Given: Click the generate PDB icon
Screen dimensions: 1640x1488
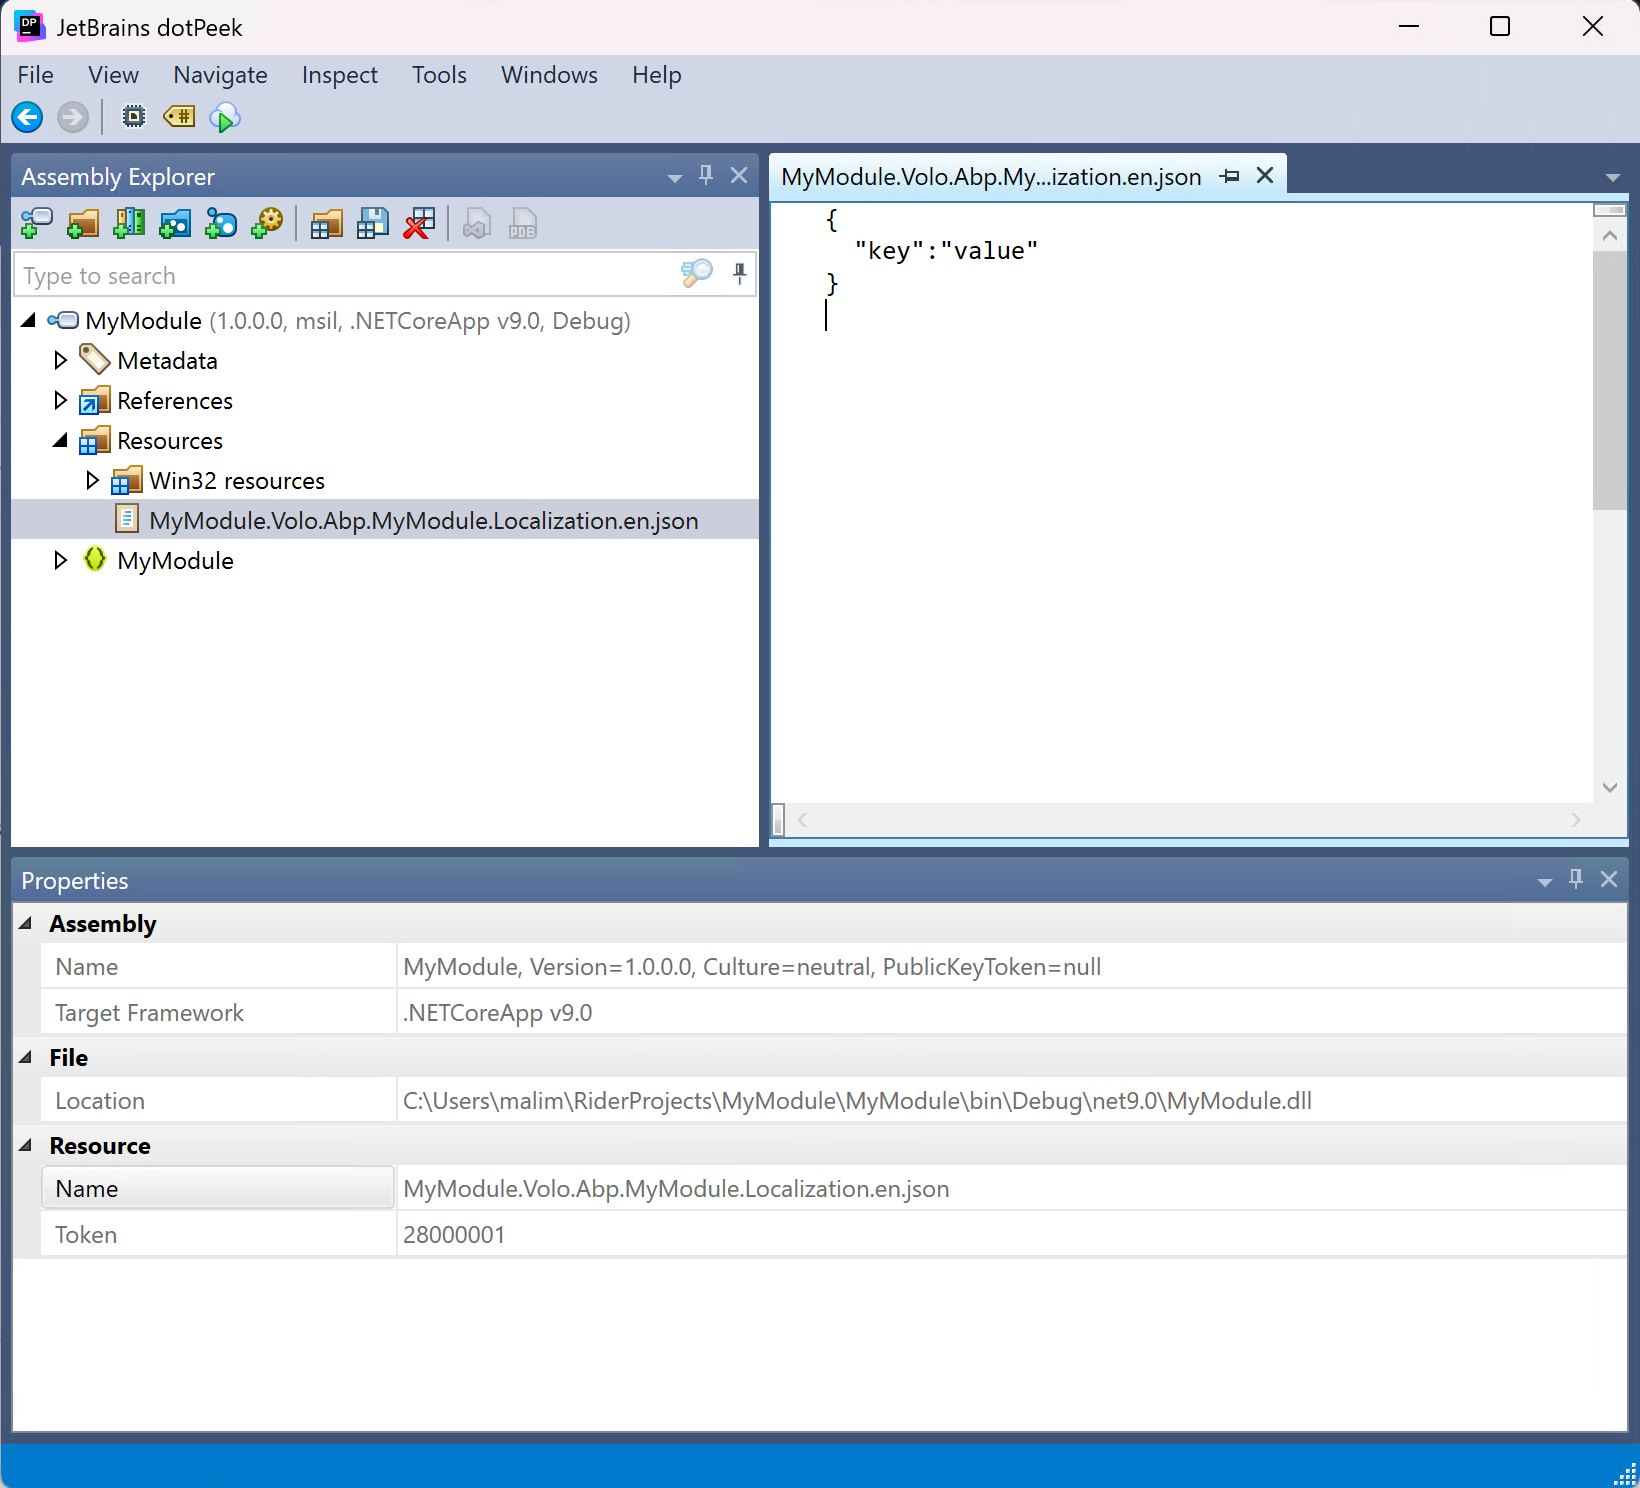Looking at the screenshot, I should click(x=523, y=223).
